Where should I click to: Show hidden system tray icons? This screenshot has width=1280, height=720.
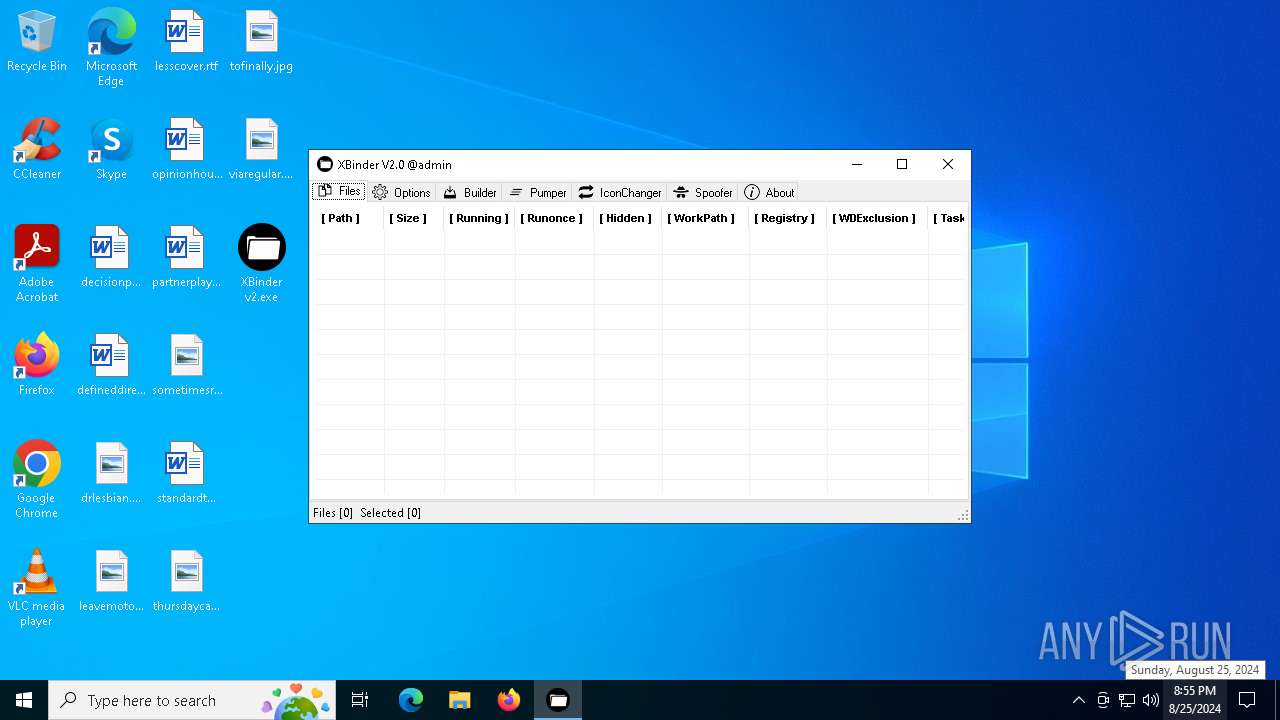[x=1078, y=700]
